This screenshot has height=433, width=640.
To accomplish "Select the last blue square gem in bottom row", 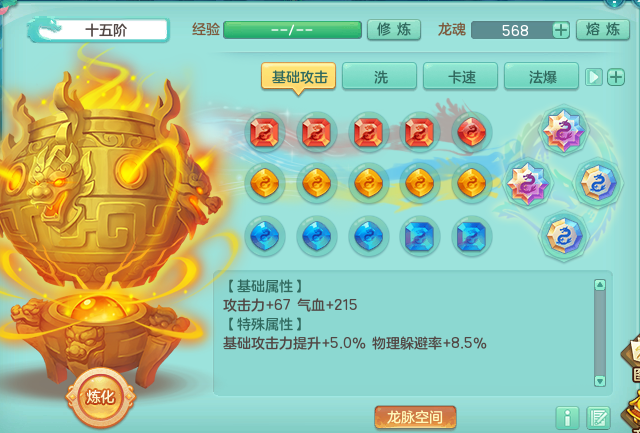I will [x=471, y=236].
